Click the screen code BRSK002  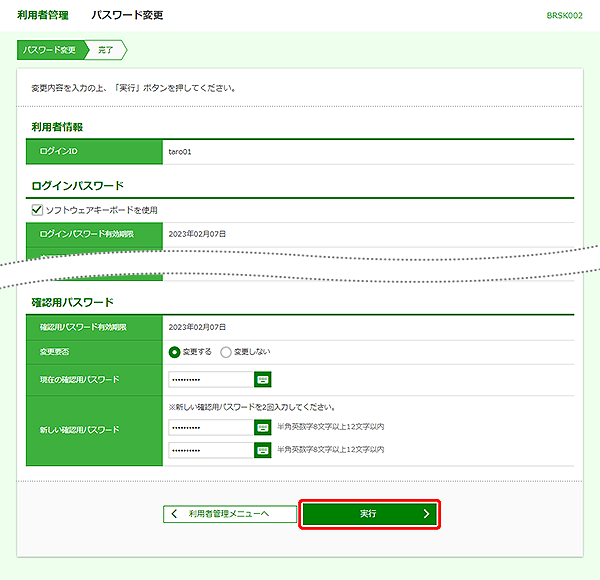pos(564,15)
